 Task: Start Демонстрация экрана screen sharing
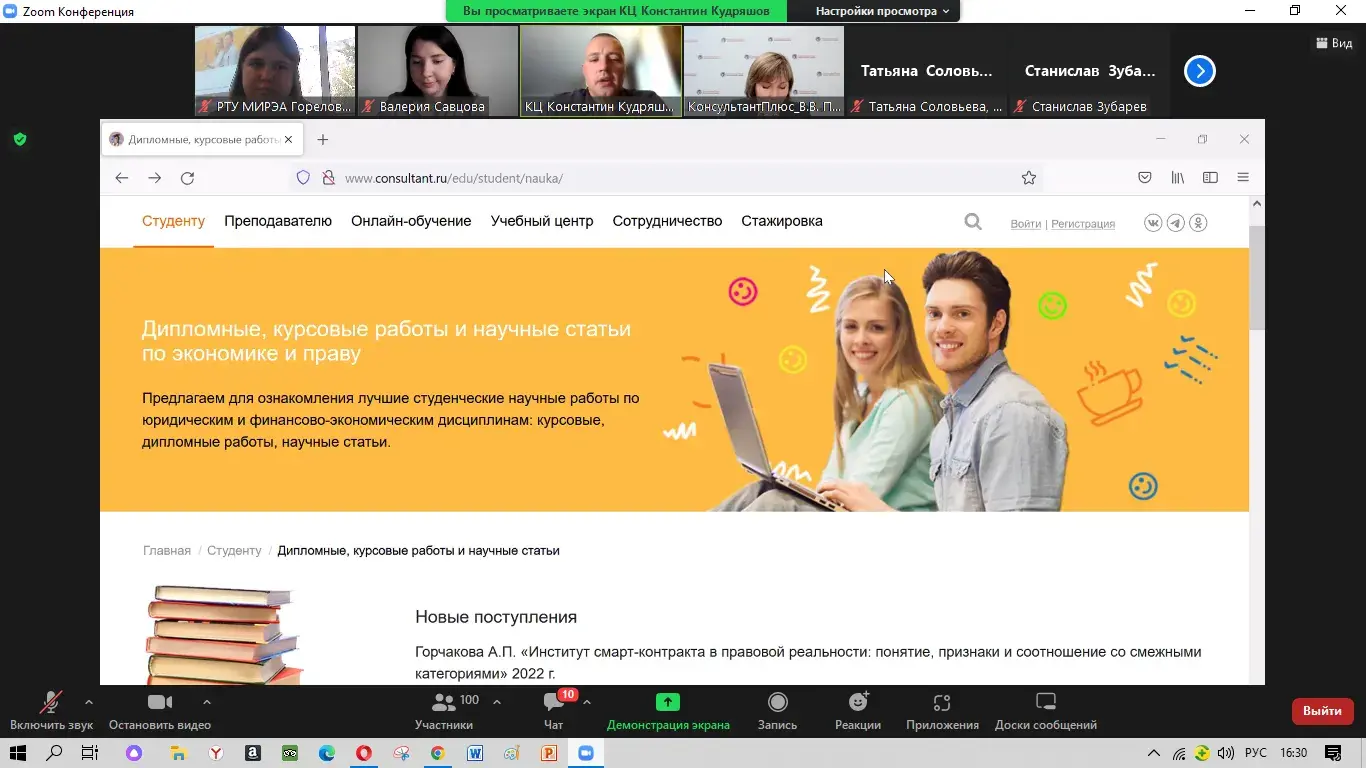tap(668, 711)
